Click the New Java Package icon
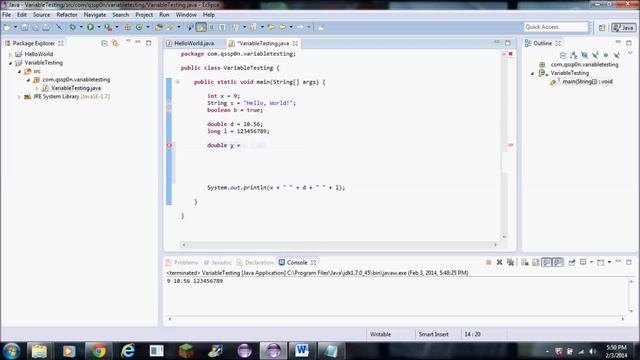This screenshot has height=360, width=640. point(127,27)
